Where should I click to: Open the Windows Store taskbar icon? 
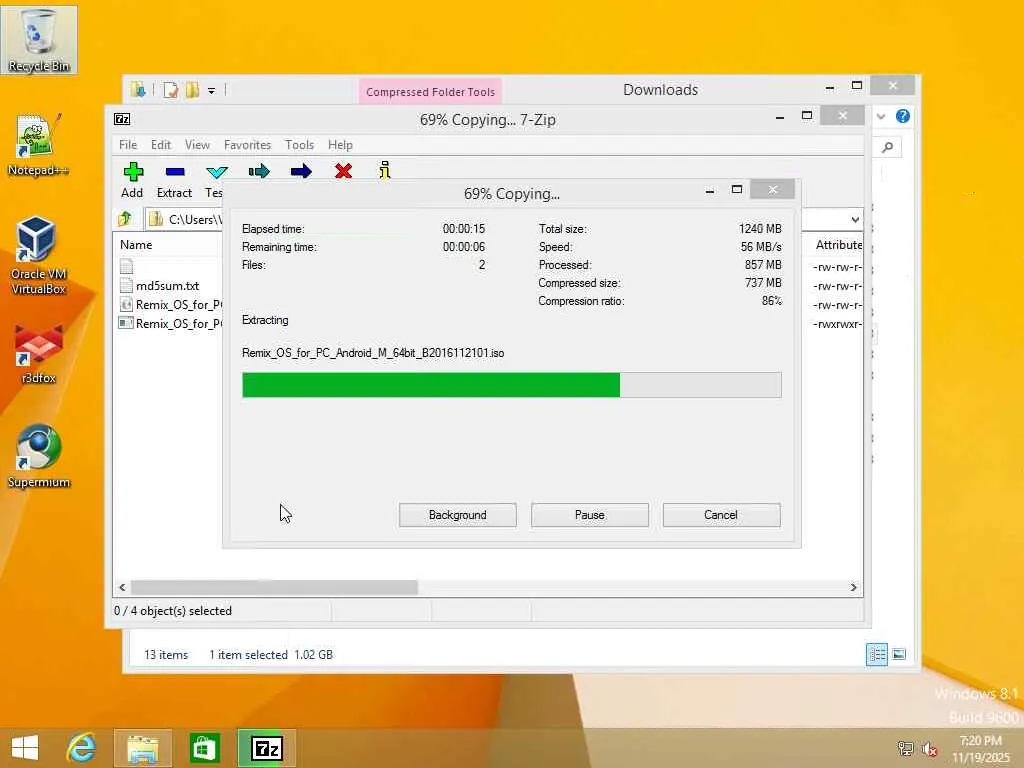[204, 748]
